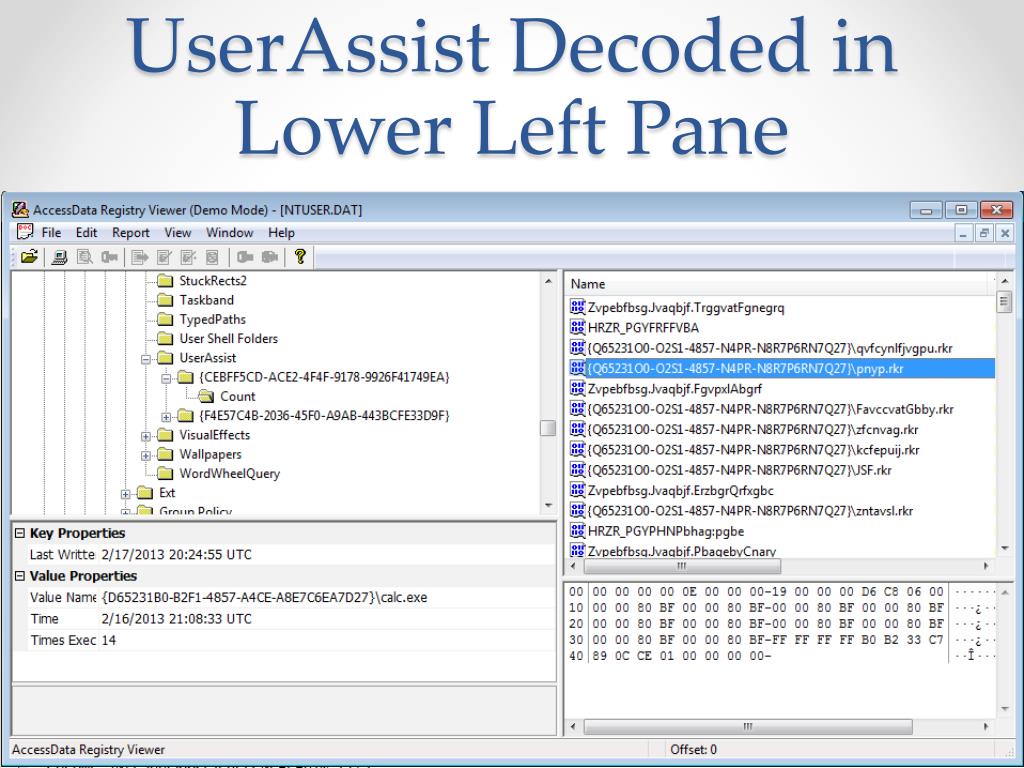
Task: Click the Count folder icon
Action: [206, 396]
